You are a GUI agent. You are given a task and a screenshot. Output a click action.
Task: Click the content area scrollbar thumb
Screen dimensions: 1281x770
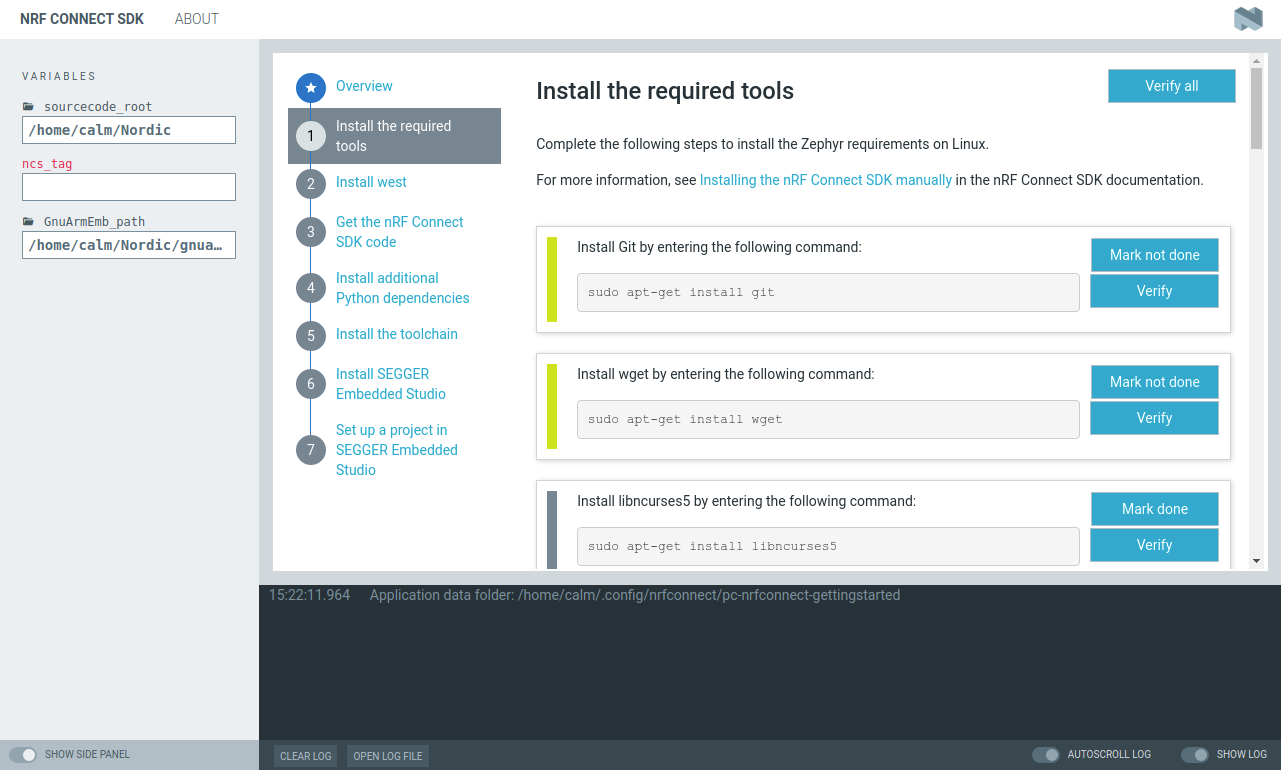pyautogui.click(x=1257, y=109)
